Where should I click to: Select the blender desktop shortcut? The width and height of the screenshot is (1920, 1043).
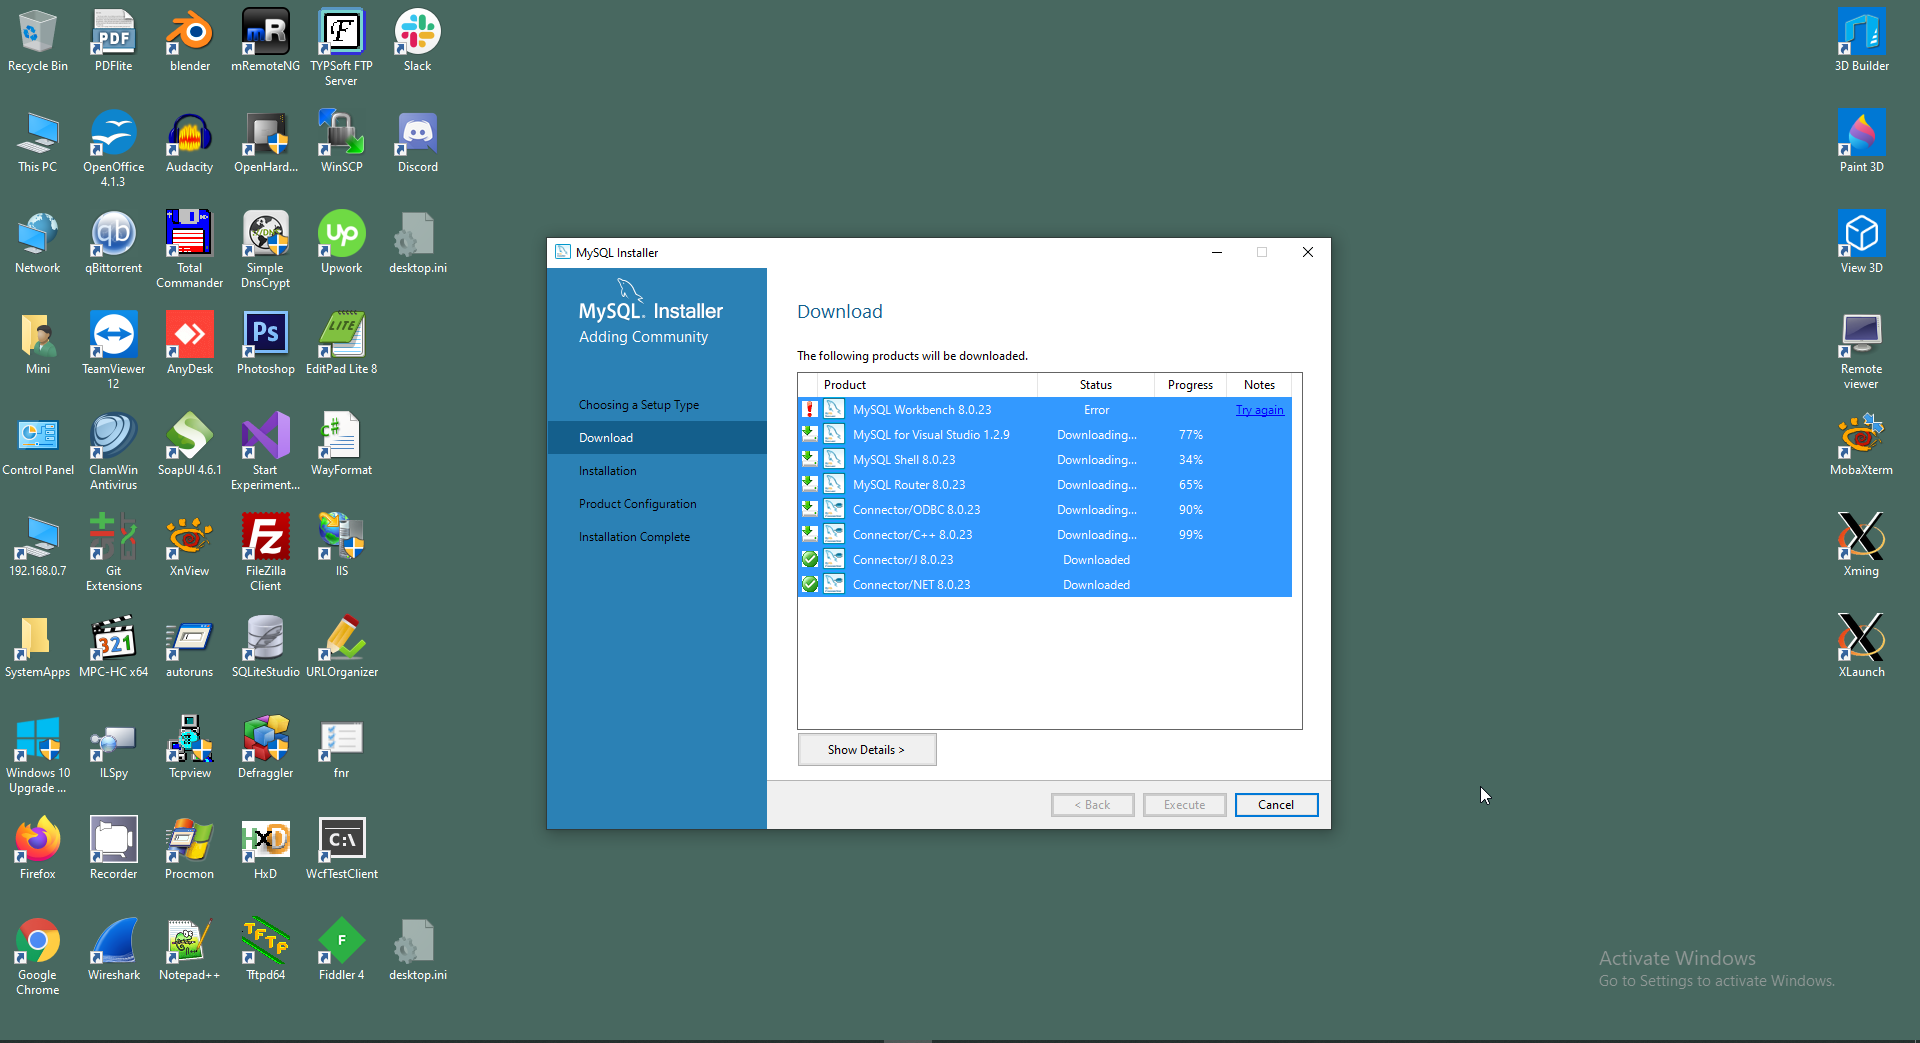pos(190,41)
